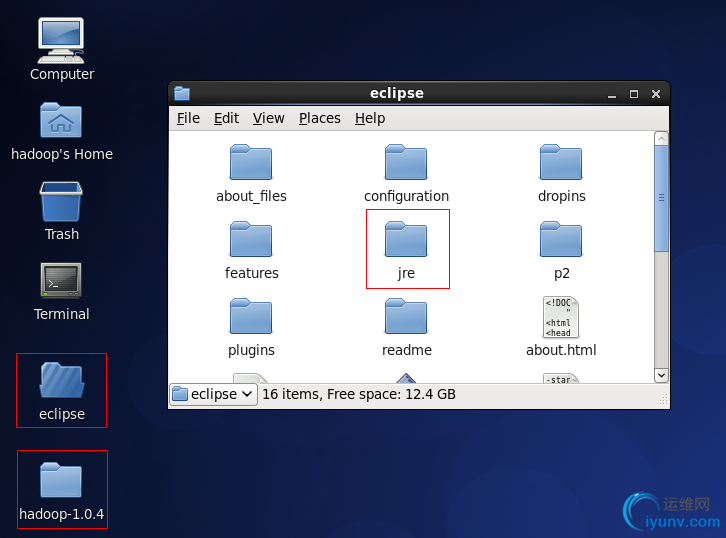This screenshot has height=538, width=726.
Task: Open the Help menu
Action: (370, 119)
